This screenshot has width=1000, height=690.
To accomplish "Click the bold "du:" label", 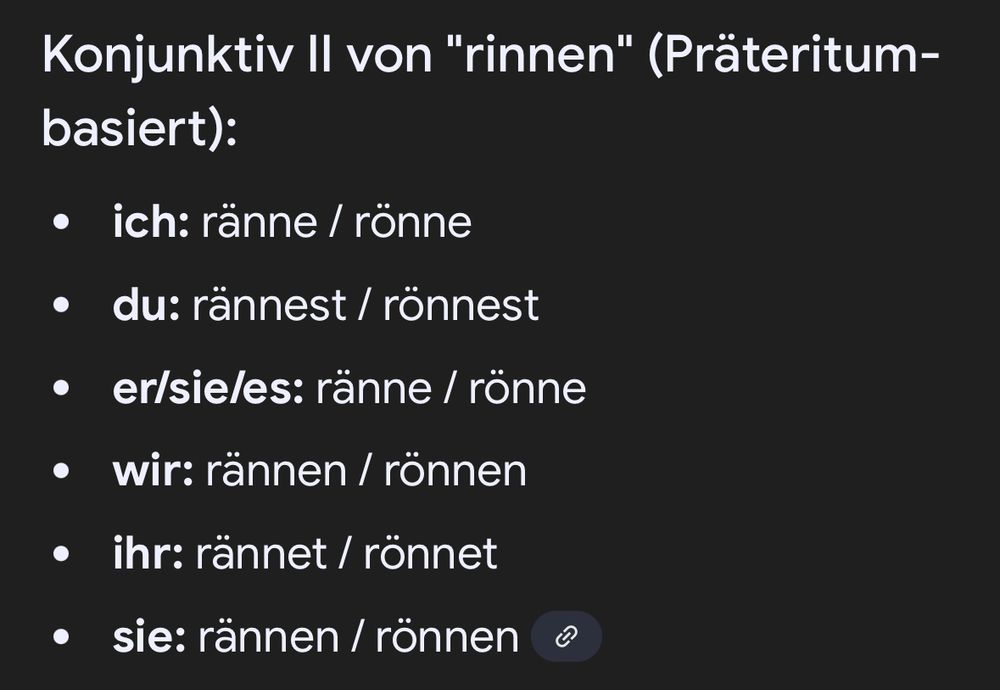I will click(146, 305).
